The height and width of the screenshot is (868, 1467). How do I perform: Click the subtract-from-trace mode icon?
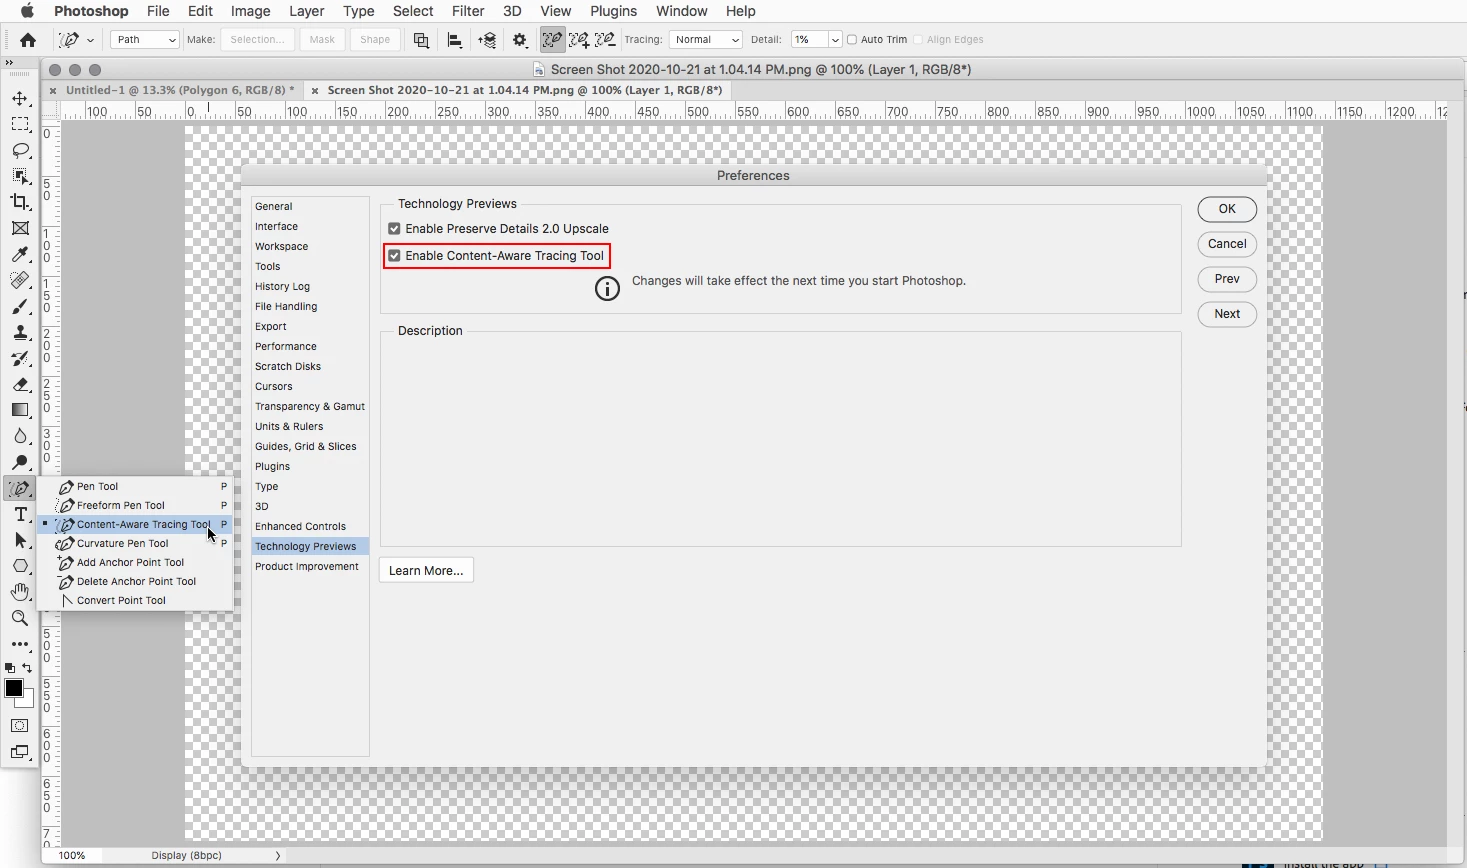tap(605, 40)
